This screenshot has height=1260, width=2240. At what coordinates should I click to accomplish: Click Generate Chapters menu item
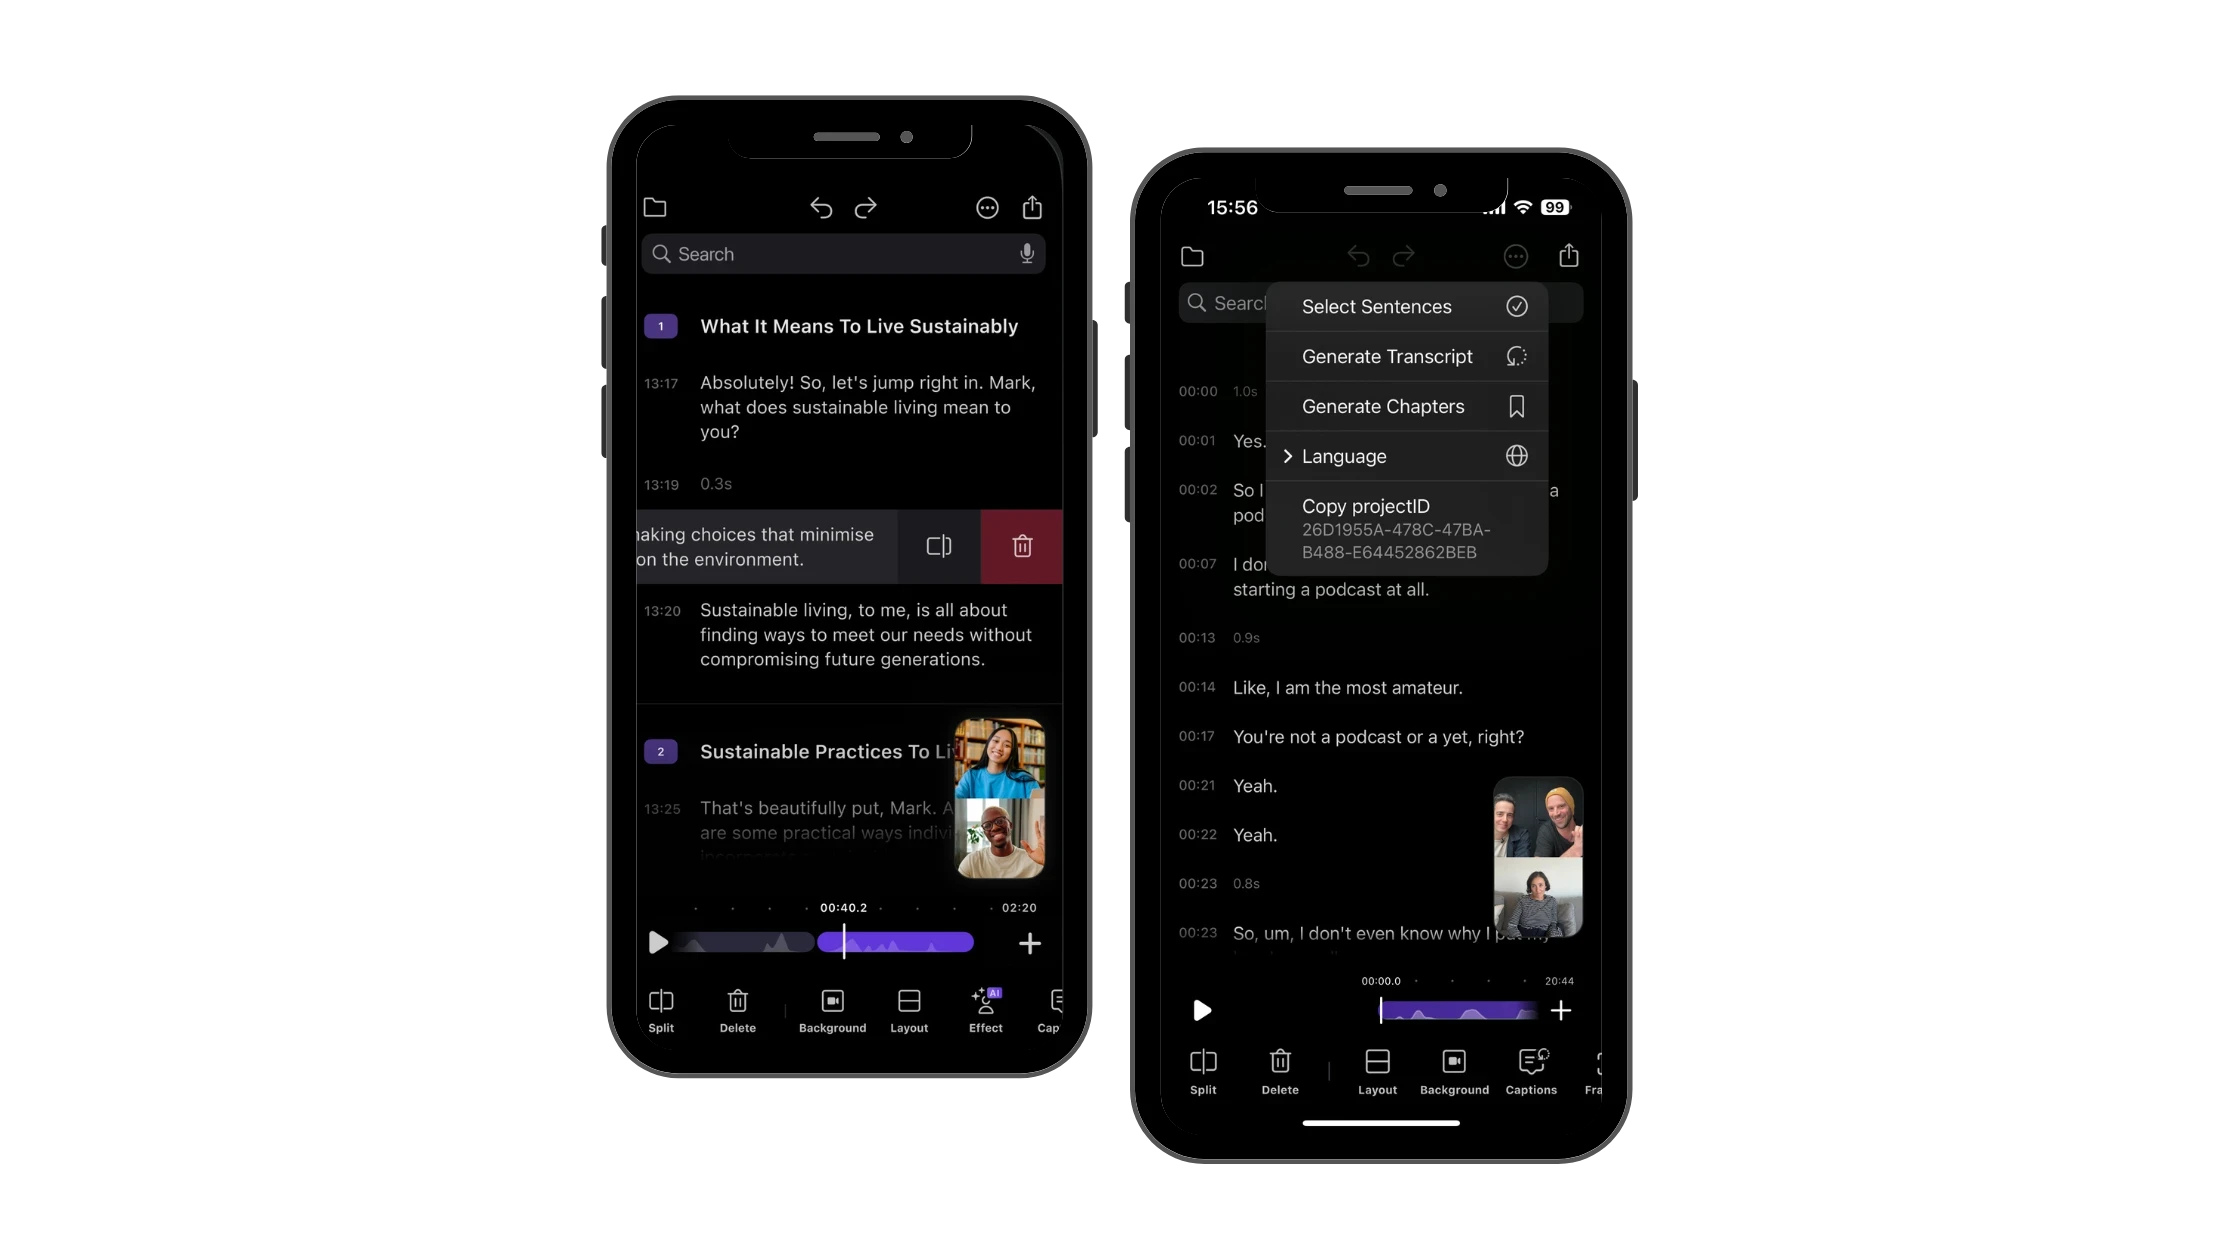1383,406
